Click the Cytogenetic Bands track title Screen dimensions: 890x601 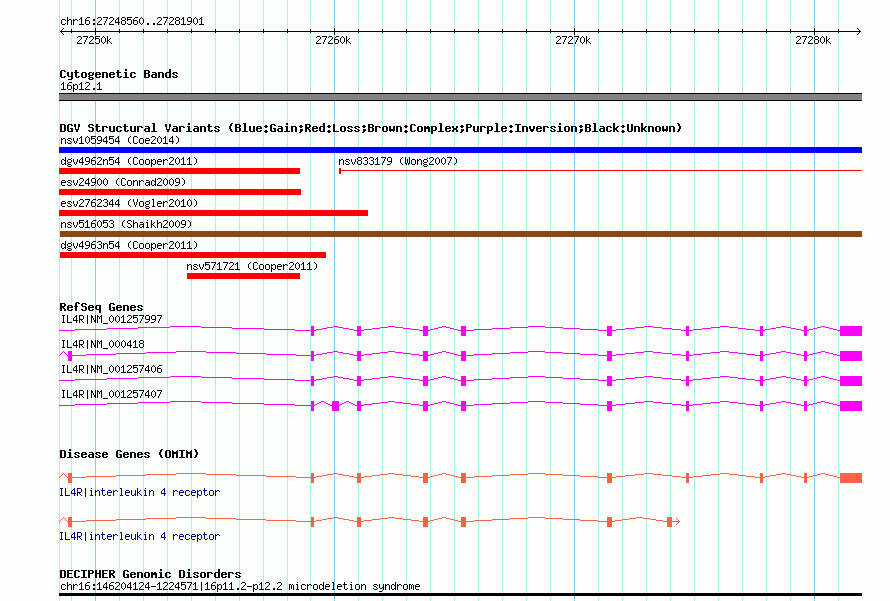click(x=119, y=74)
